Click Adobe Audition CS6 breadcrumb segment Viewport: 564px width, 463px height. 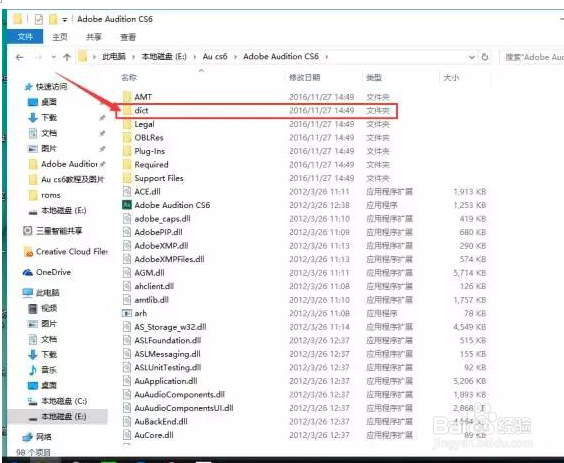coord(281,56)
